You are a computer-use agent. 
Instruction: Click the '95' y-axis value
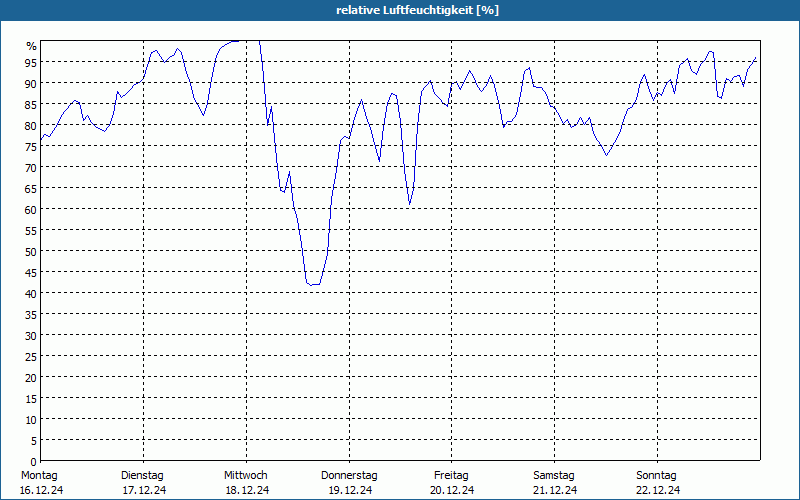(x=31, y=62)
